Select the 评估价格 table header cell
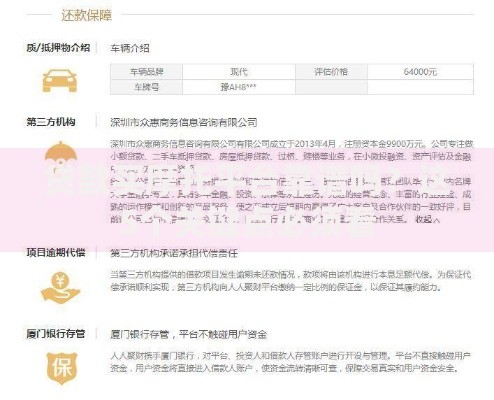The image size is (494, 400). 331,72
